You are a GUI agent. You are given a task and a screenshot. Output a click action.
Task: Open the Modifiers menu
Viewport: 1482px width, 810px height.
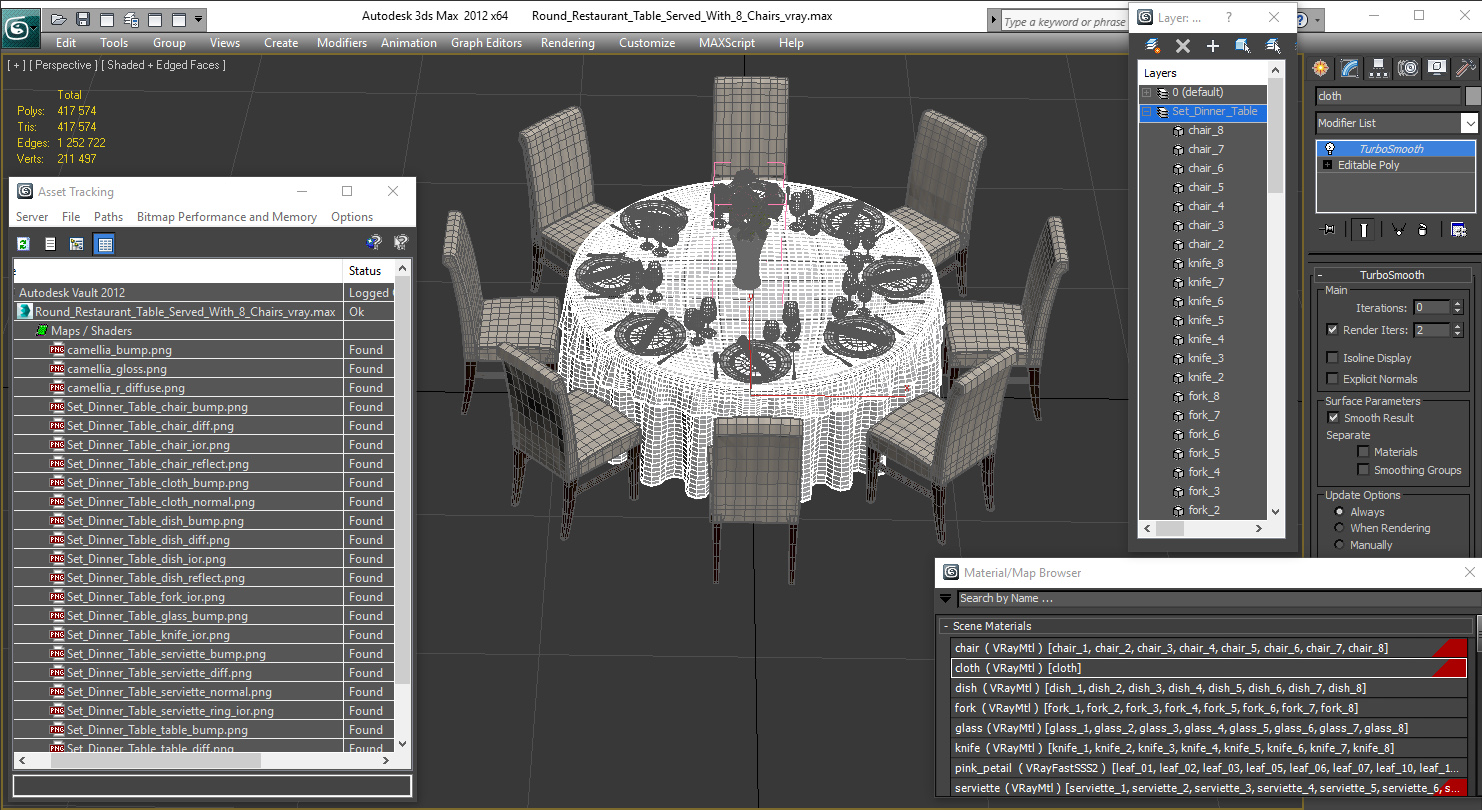[x=342, y=43]
